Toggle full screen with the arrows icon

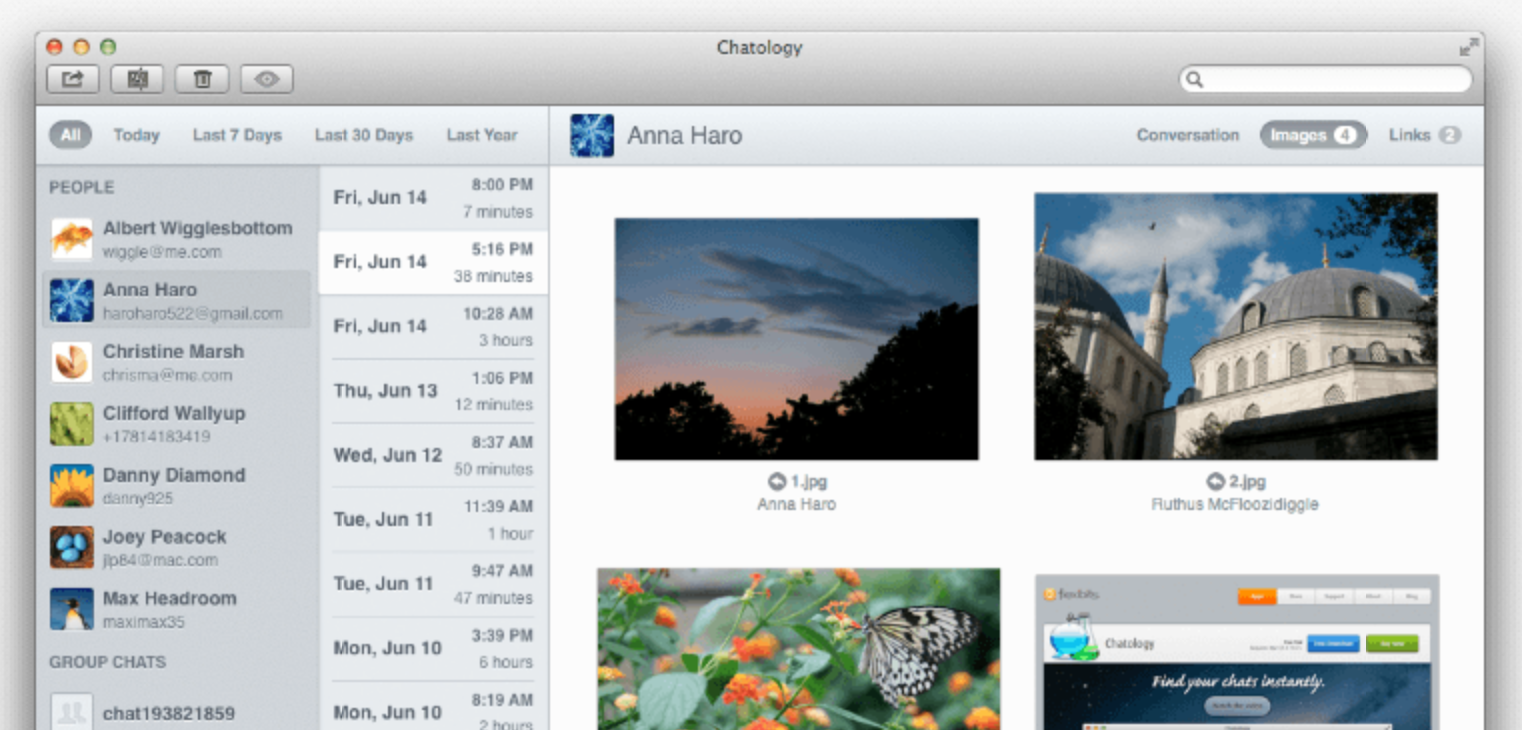tap(1468, 47)
